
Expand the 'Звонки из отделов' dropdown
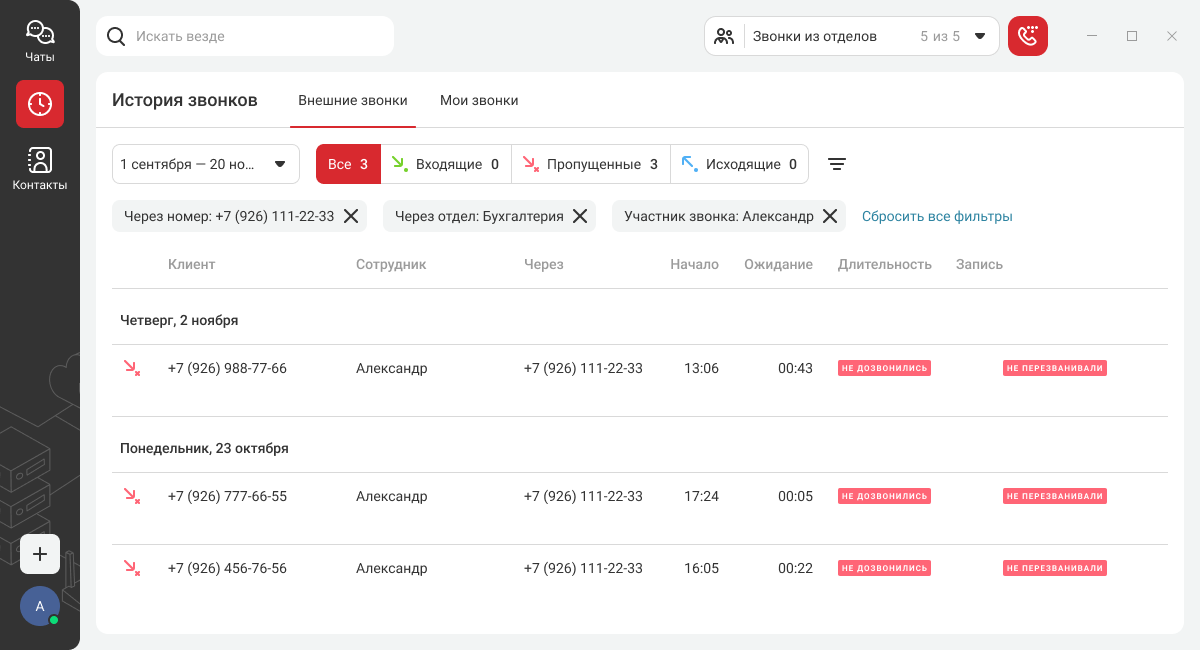click(x=852, y=36)
